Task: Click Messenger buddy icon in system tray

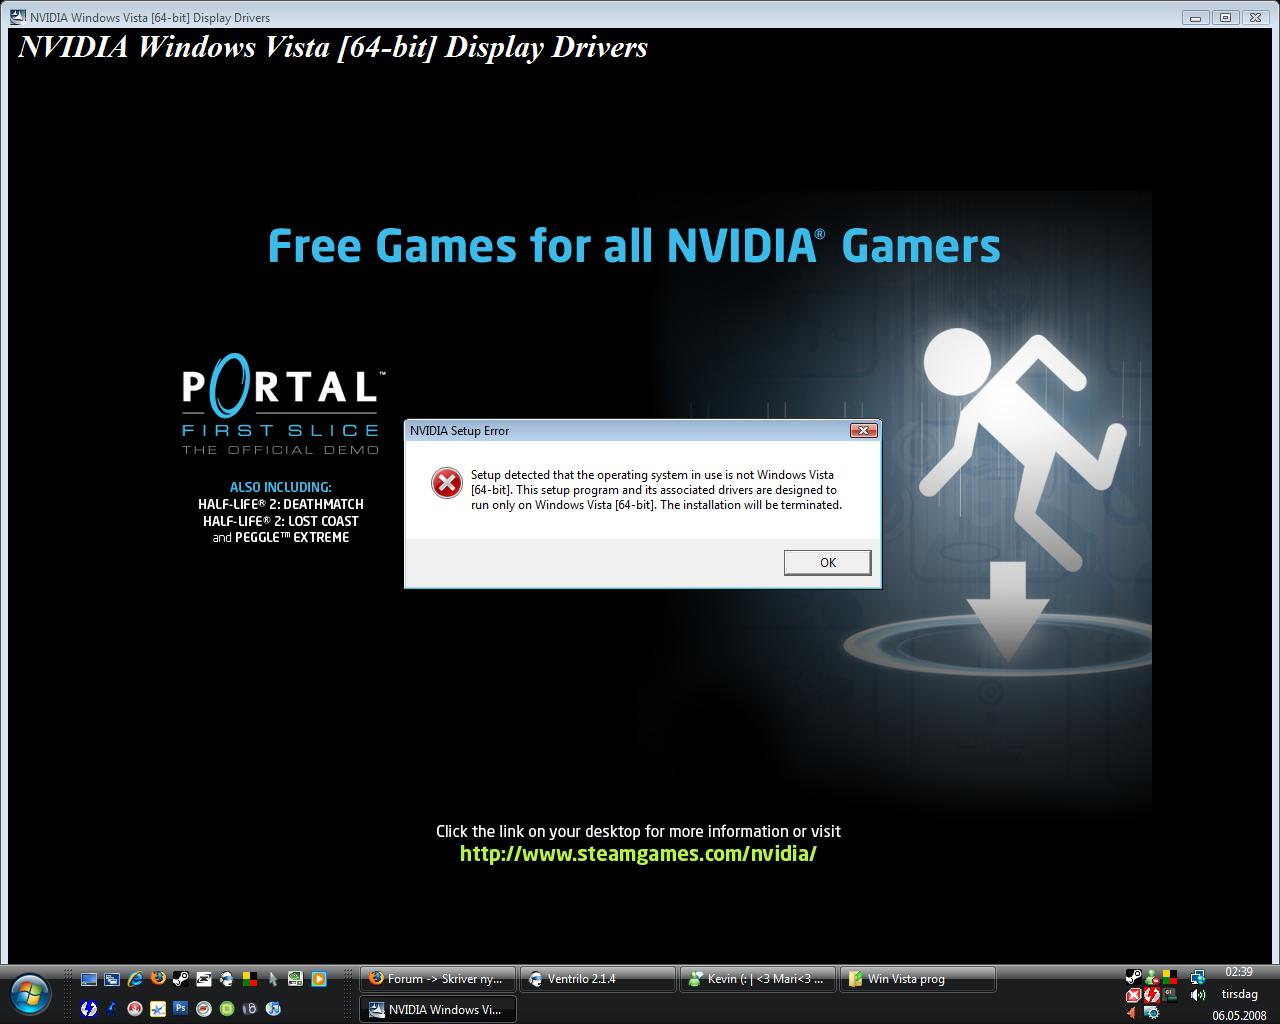Action: point(1152,977)
